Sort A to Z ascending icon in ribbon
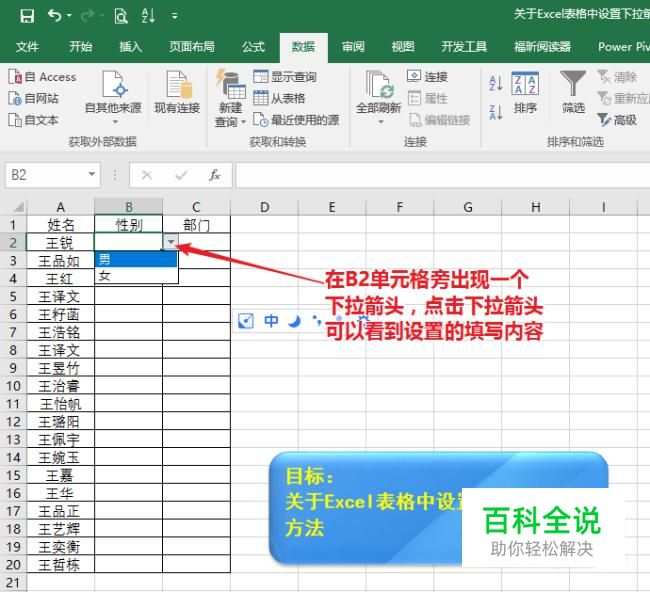650x592 pixels. [496, 83]
